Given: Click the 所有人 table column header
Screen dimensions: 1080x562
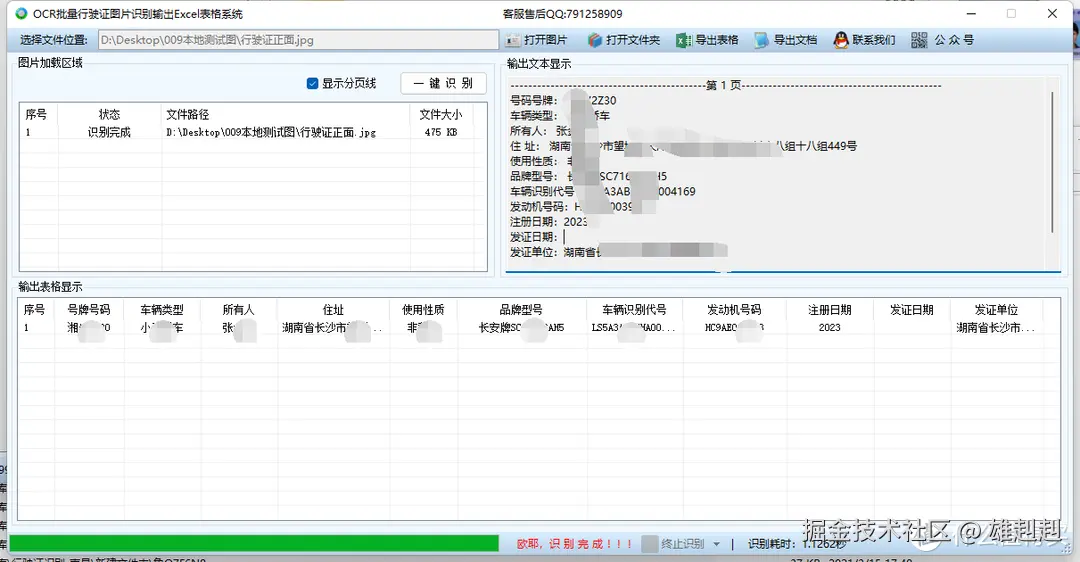Looking at the screenshot, I should tap(238, 310).
